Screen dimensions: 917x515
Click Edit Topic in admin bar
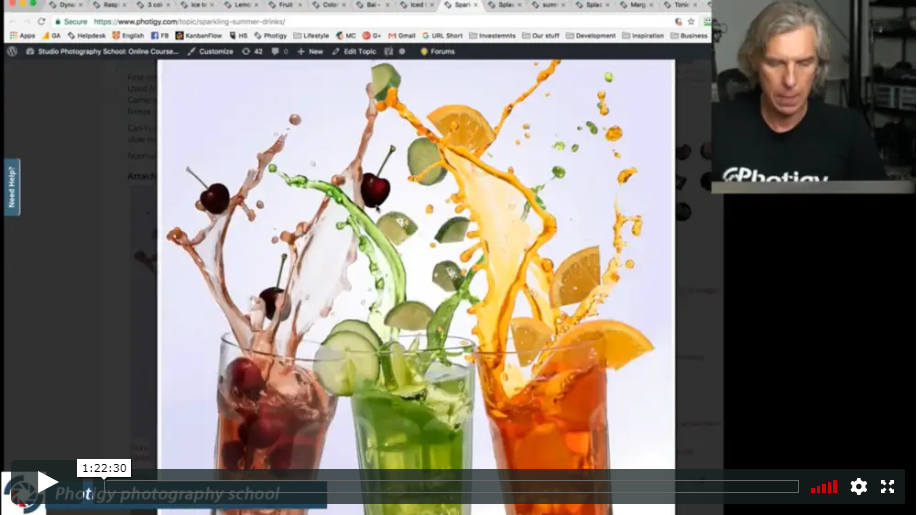(x=354, y=51)
